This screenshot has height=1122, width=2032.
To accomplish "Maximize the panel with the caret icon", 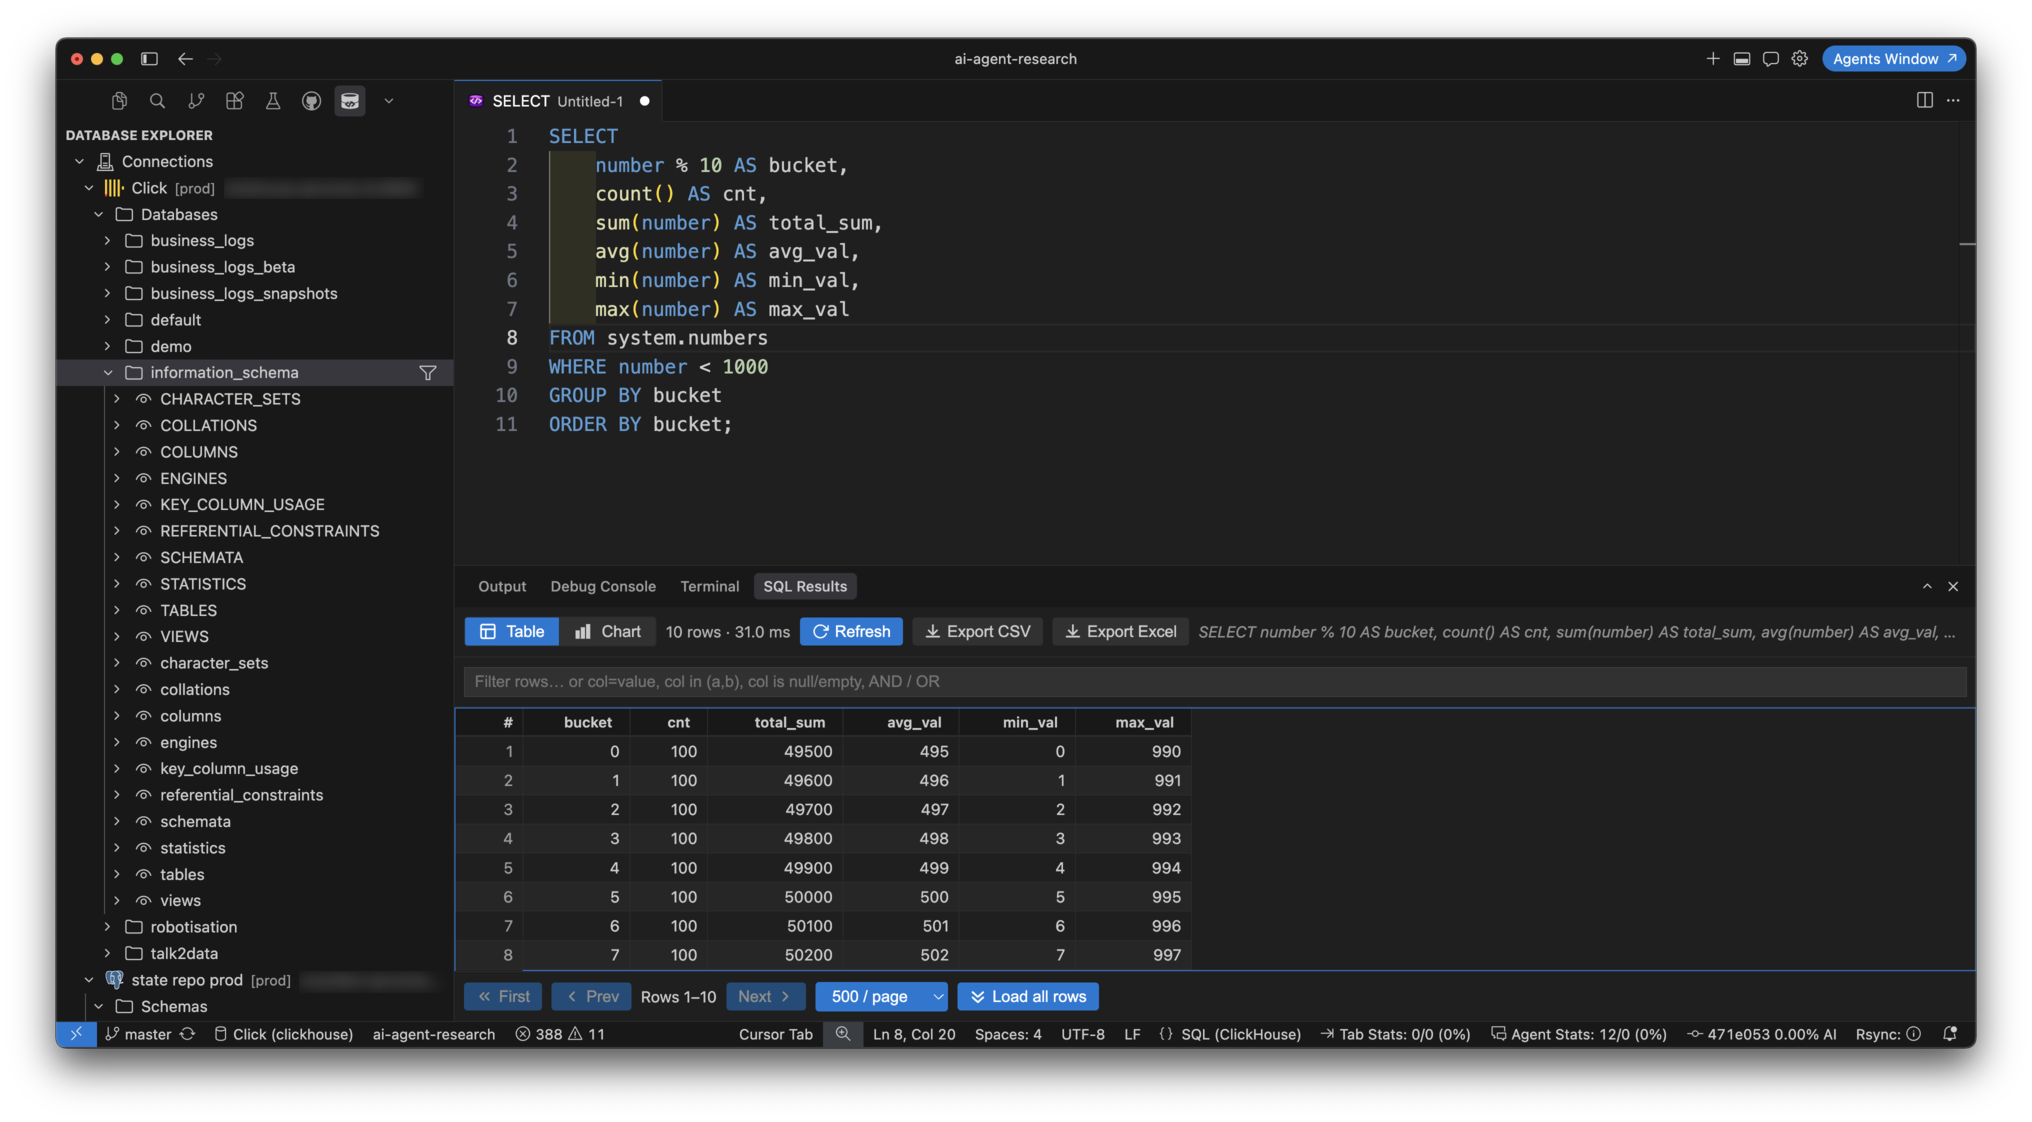I will [1927, 587].
